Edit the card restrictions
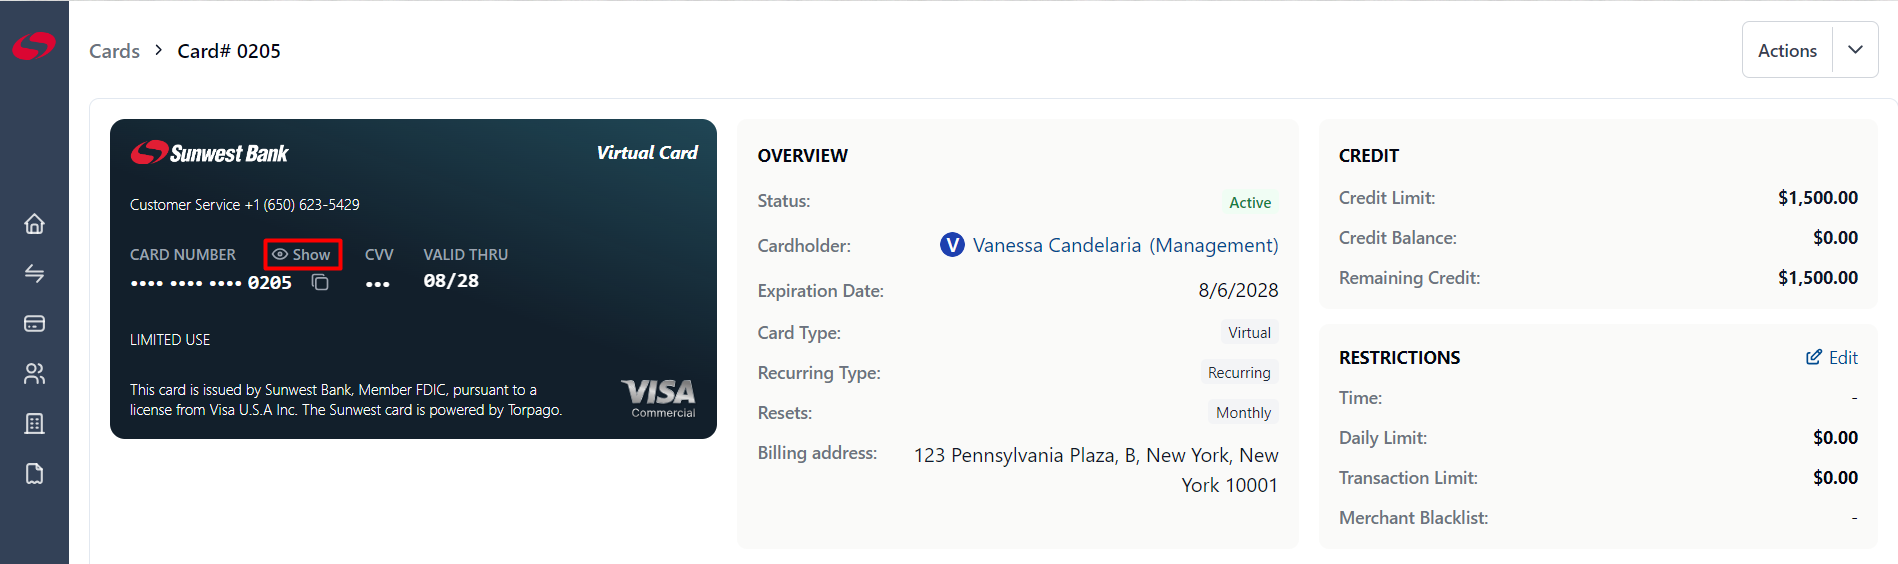1898x564 pixels. click(x=1831, y=357)
